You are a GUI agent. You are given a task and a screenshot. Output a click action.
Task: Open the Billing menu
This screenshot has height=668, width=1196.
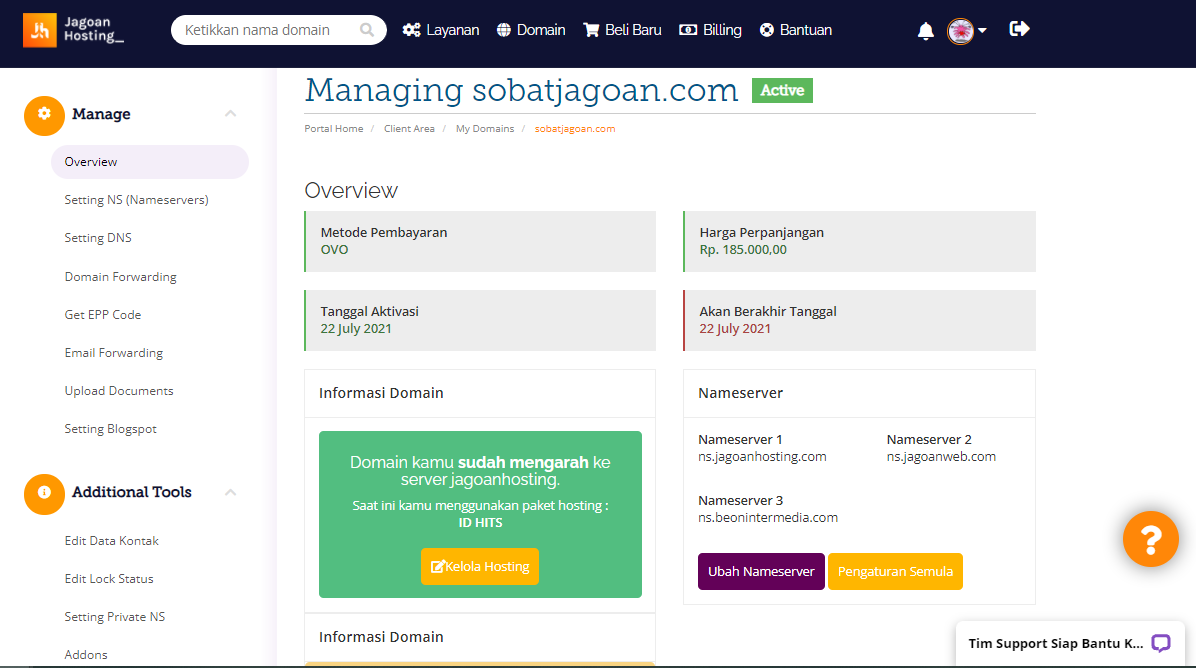pyautogui.click(x=710, y=30)
